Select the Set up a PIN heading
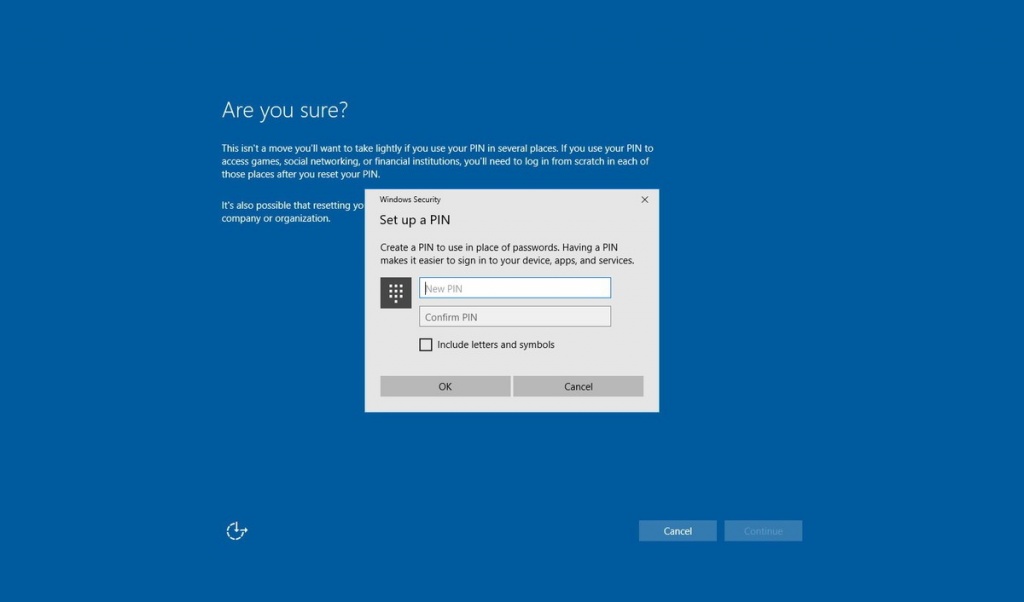This screenshot has height=602, width=1024. 414,220
